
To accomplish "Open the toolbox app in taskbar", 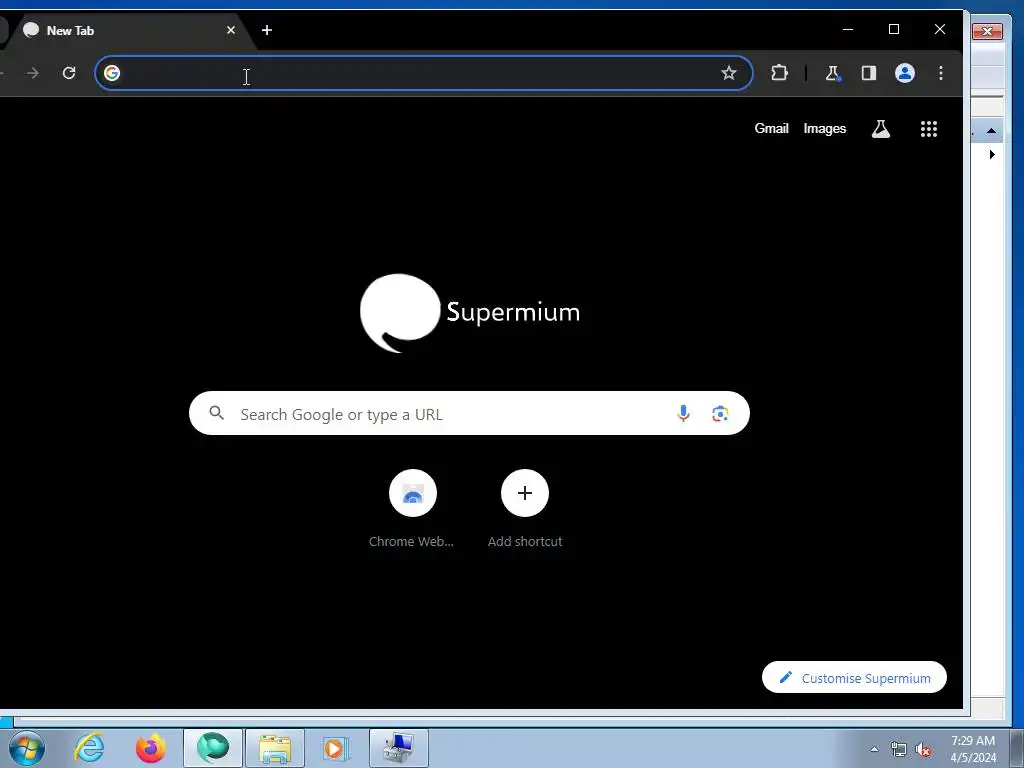I will 399,748.
